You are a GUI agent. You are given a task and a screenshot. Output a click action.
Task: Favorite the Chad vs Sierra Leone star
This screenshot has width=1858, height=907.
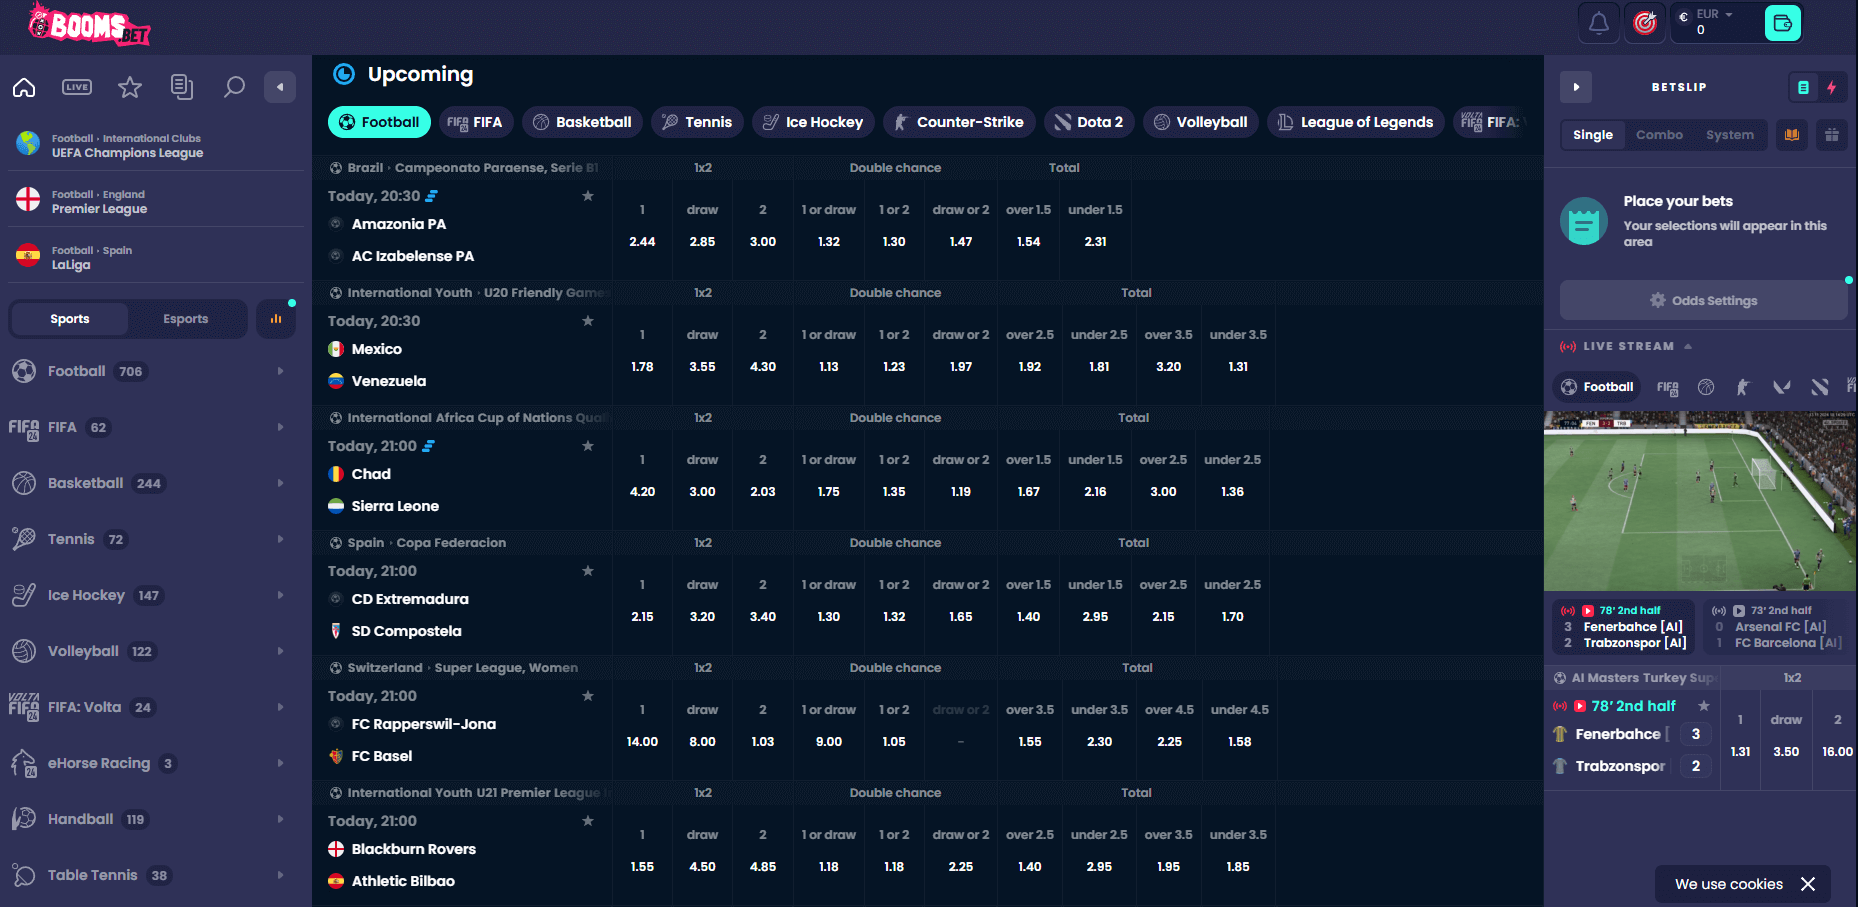pos(588,446)
